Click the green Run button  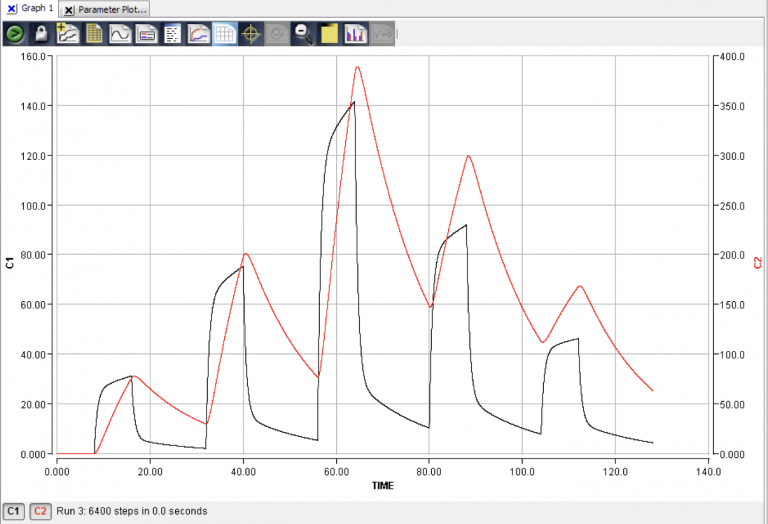(15, 34)
